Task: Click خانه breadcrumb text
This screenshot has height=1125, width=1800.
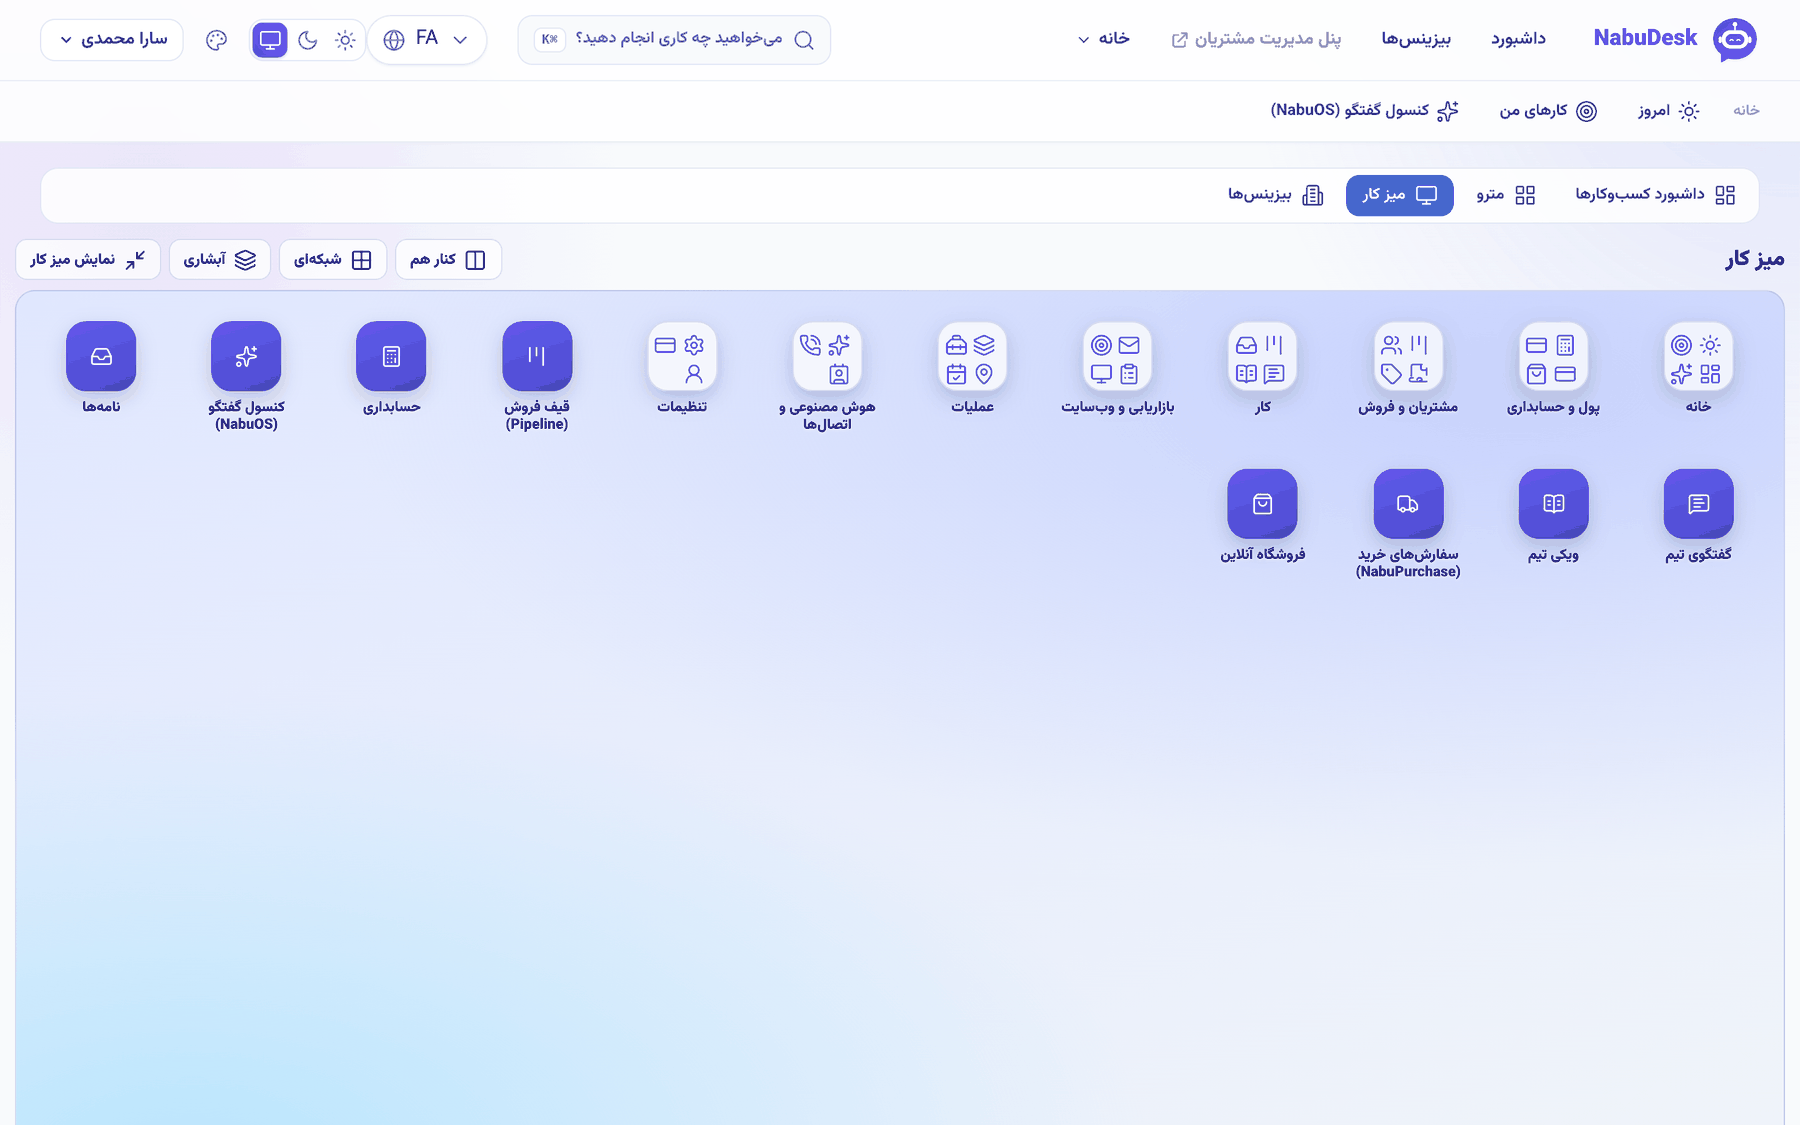Action: 1746,111
